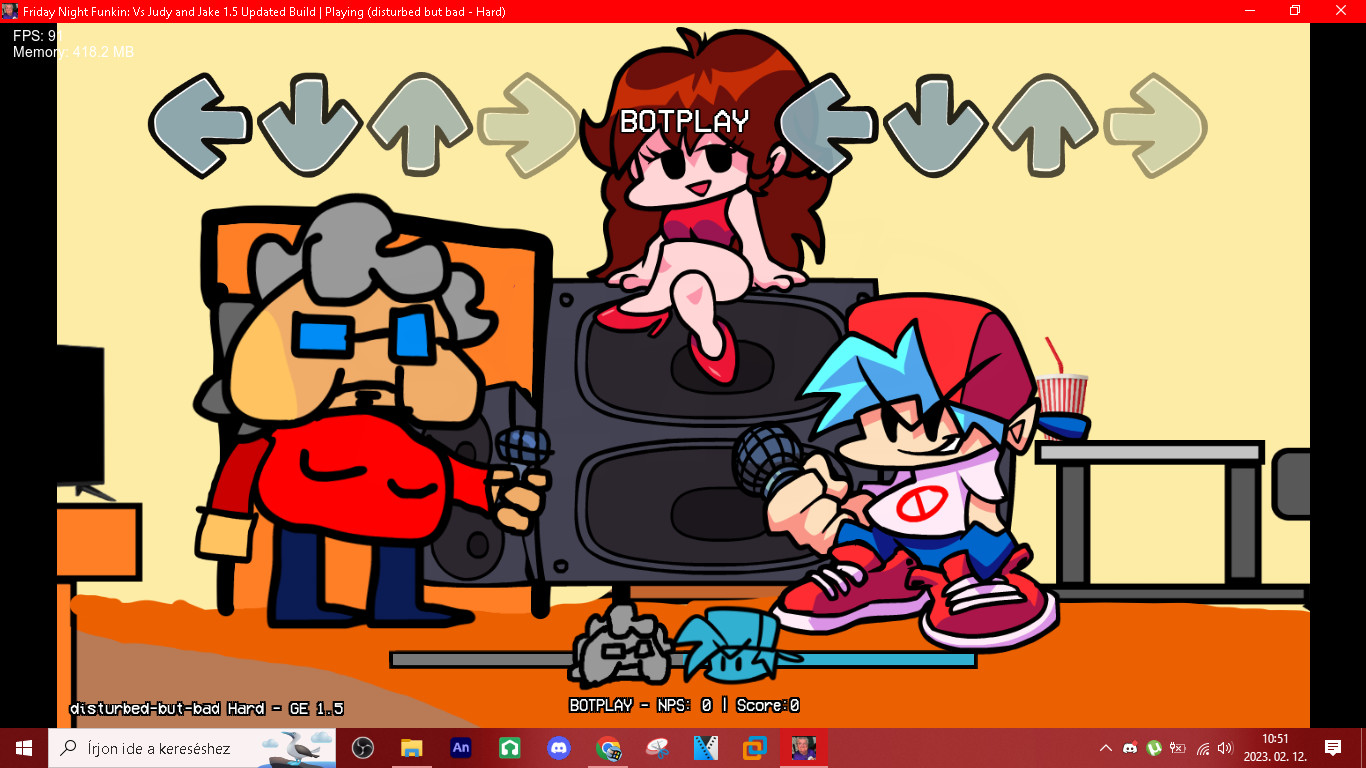Open the volume control in tray
Viewport: 1366px width, 768px height.
tap(1225, 748)
